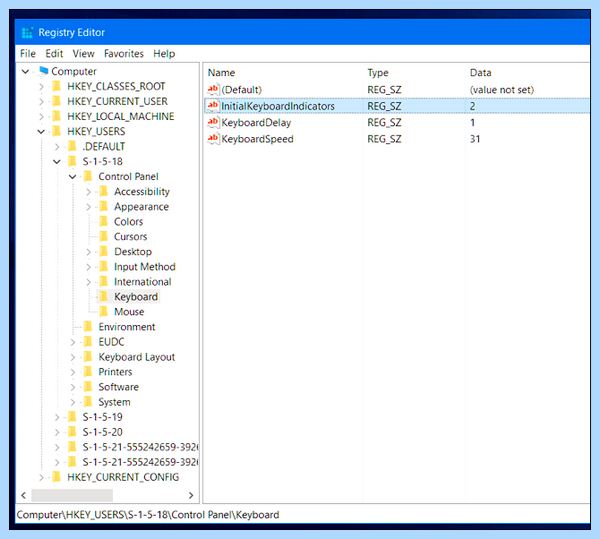Click the Accessibility folder icon
600x539 pixels.
point(103,191)
